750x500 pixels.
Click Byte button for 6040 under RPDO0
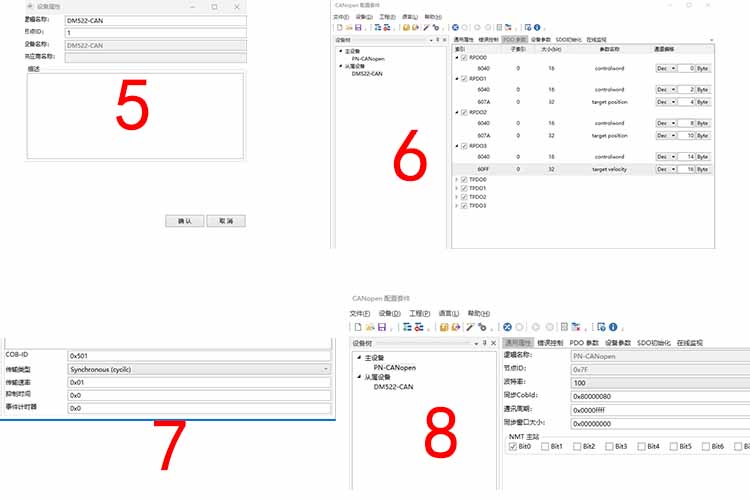pyautogui.click(x=703, y=68)
